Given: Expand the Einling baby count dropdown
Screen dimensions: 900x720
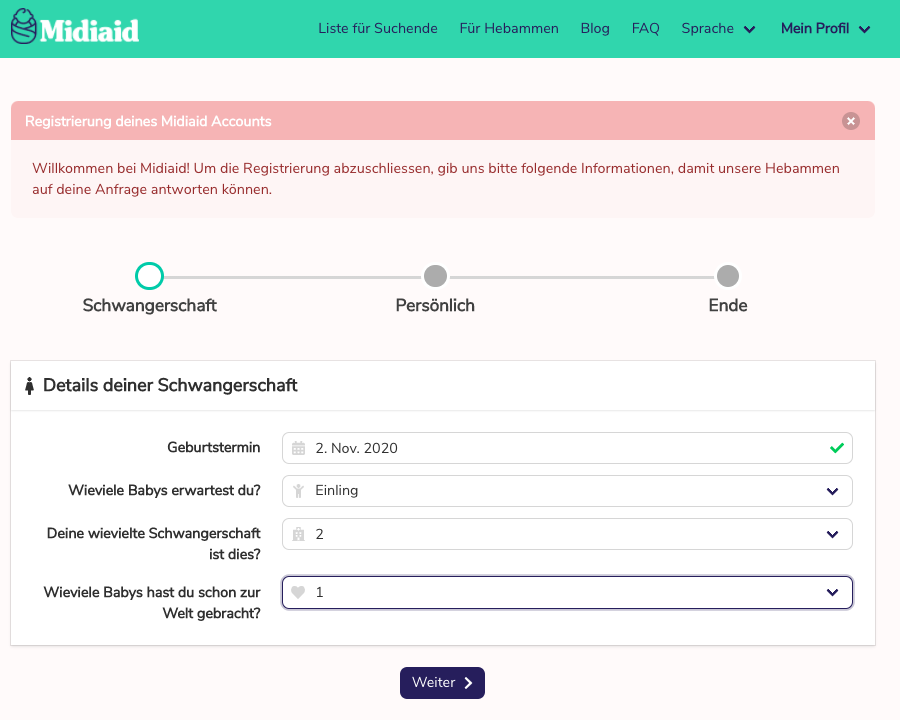Looking at the screenshot, I should tap(567, 491).
